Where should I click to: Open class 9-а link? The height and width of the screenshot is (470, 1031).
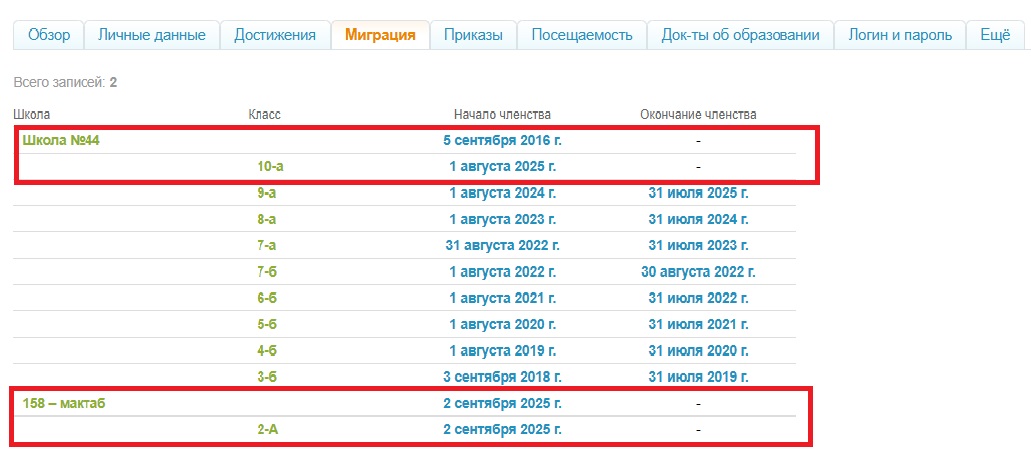[267, 193]
